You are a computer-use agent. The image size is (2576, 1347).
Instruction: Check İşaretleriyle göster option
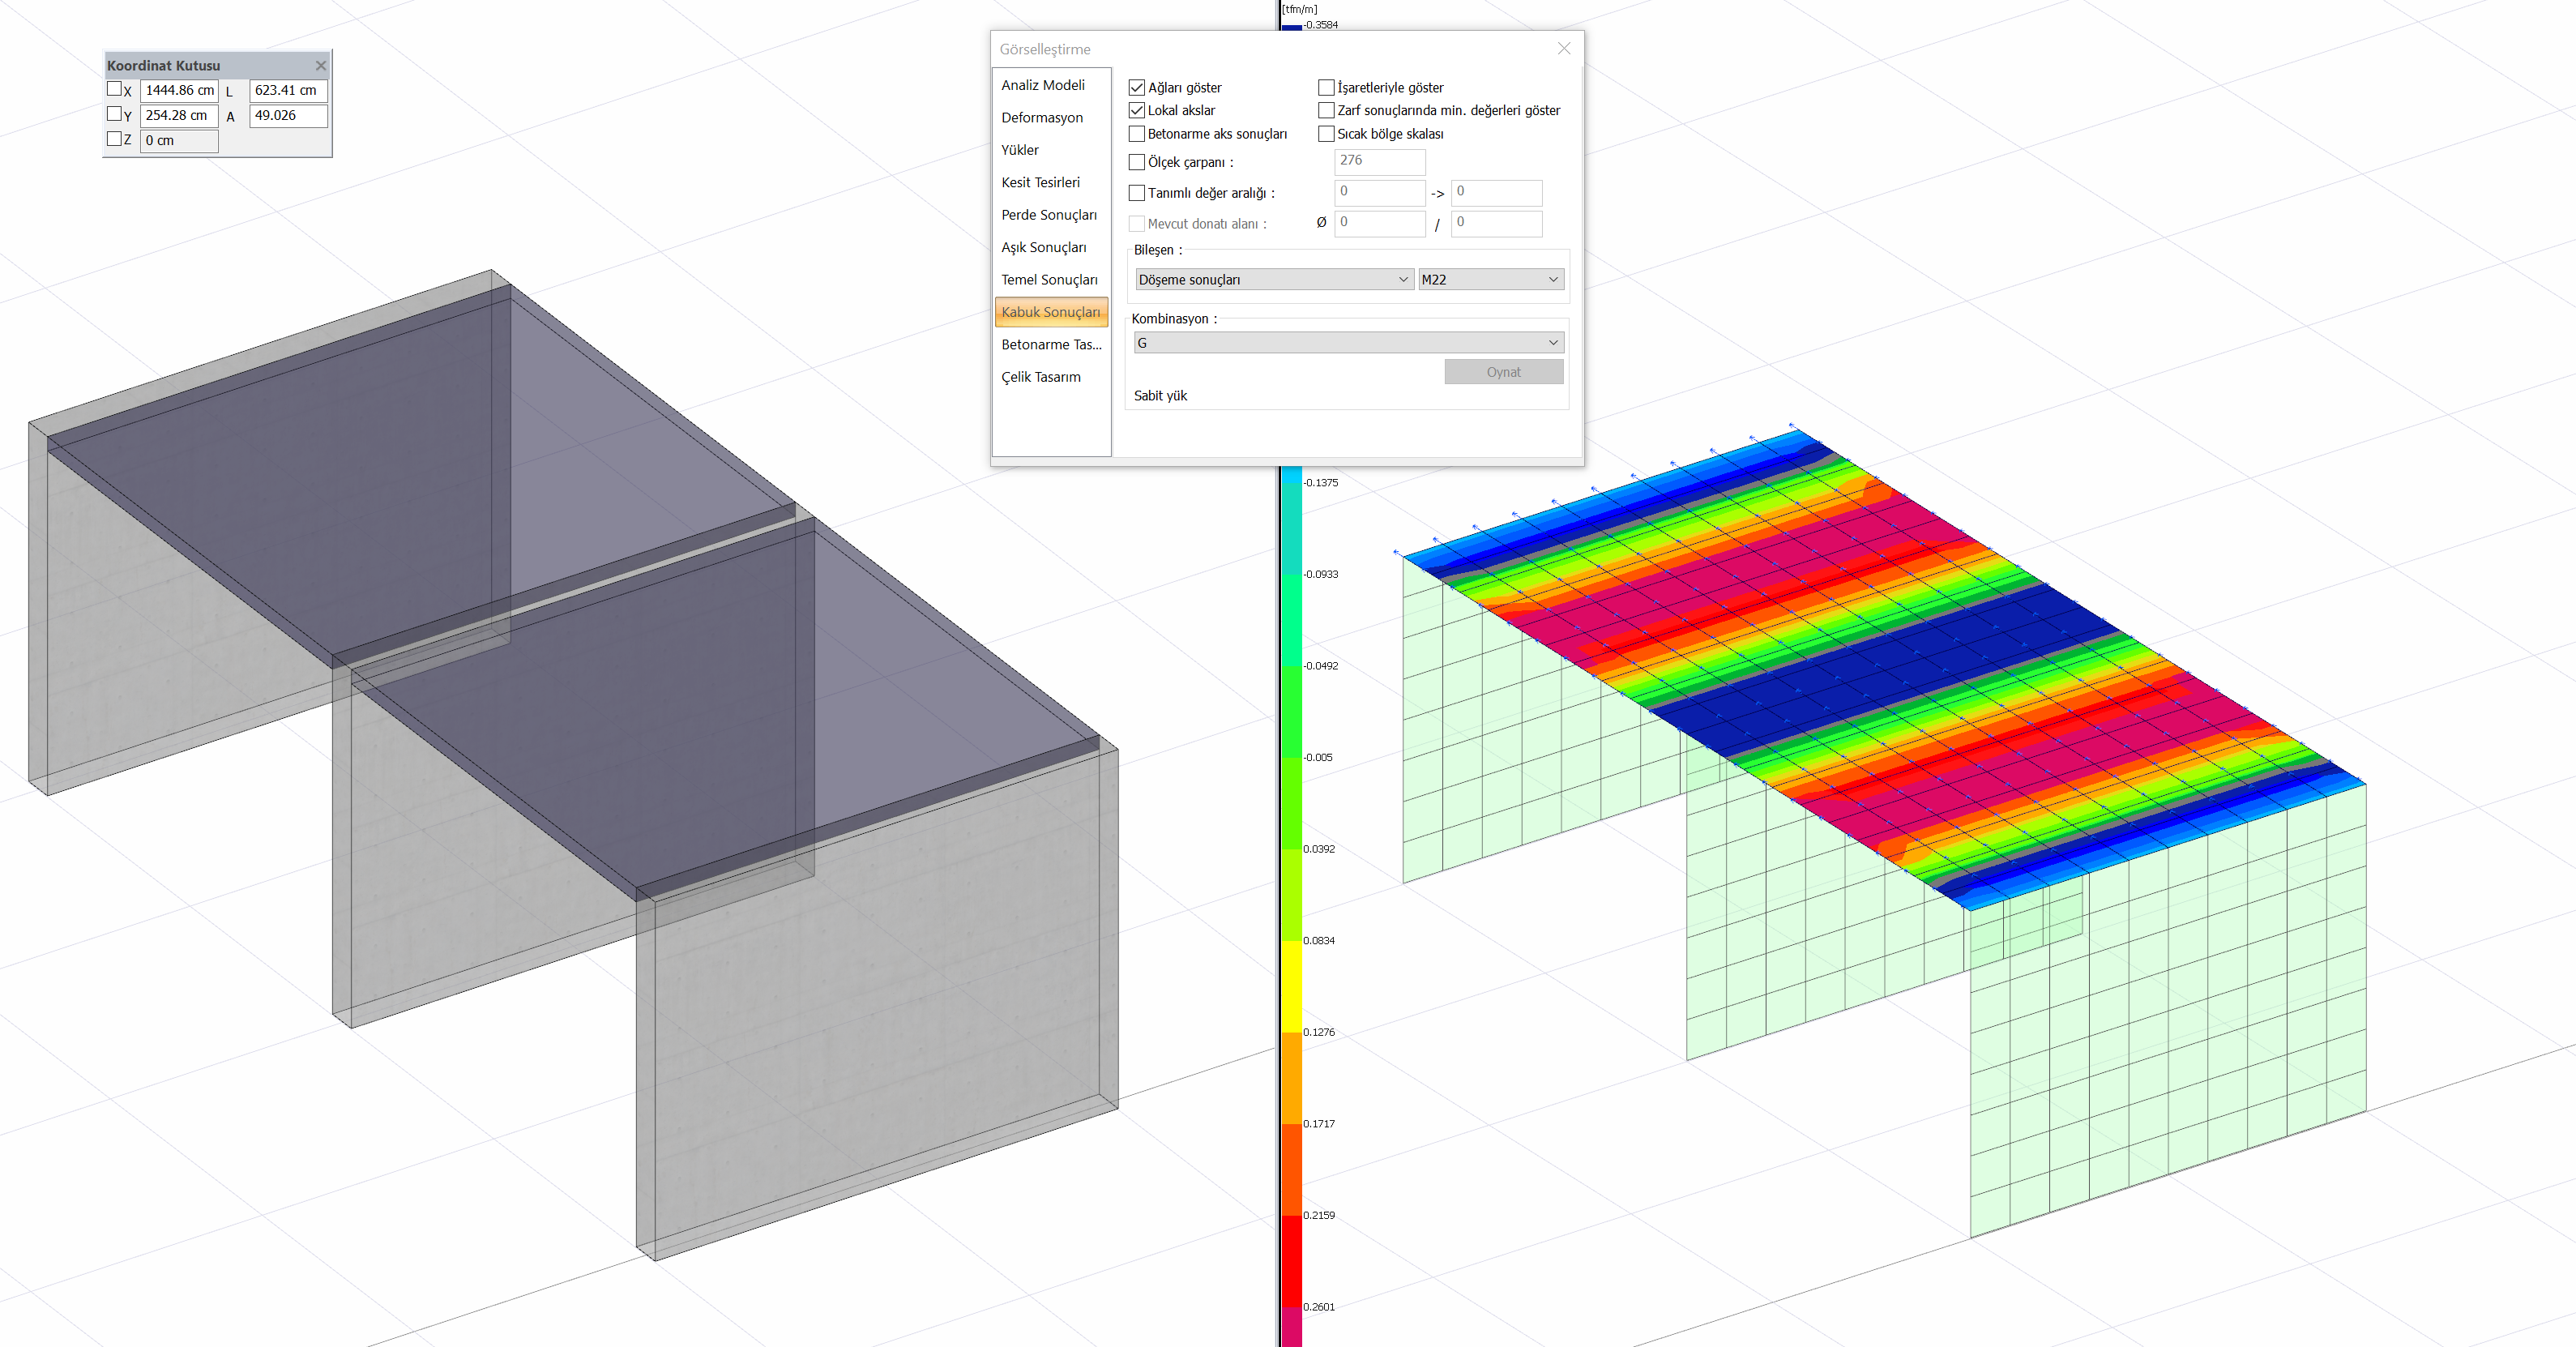pyautogui.click(x=1326, y=87)
